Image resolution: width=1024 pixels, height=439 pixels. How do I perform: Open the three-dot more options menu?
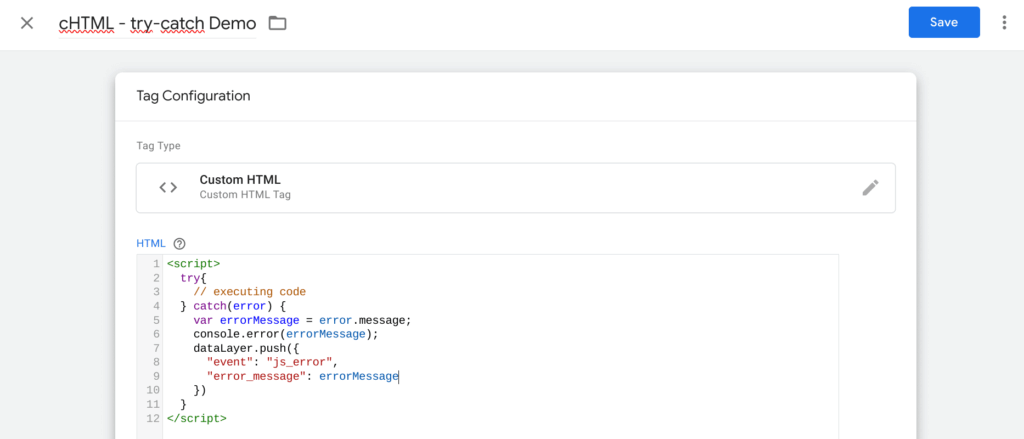(1004, 23)
